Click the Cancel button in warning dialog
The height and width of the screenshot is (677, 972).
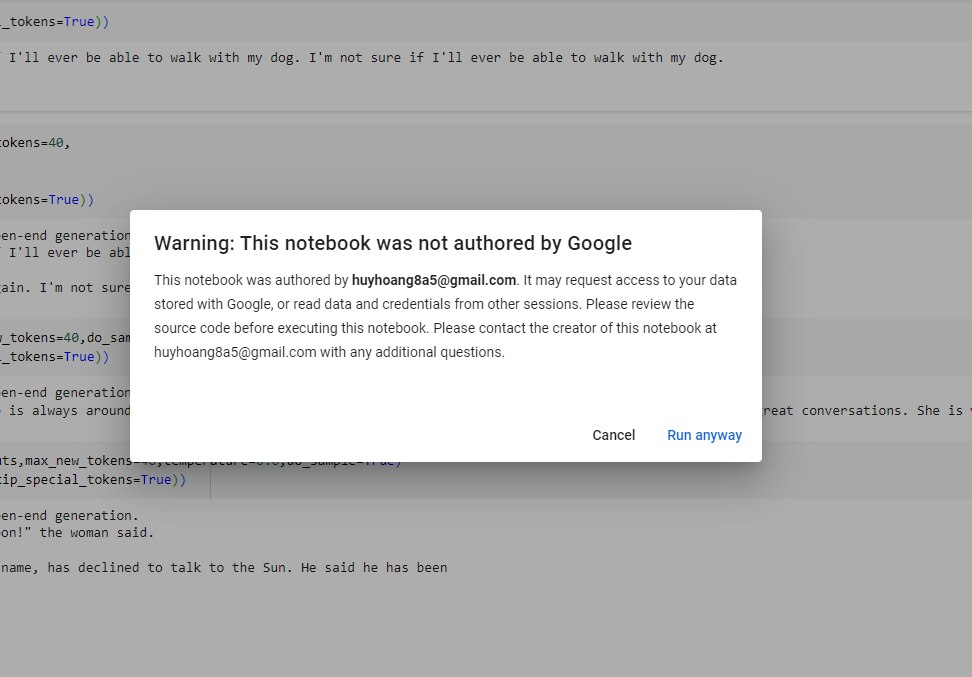613,435
